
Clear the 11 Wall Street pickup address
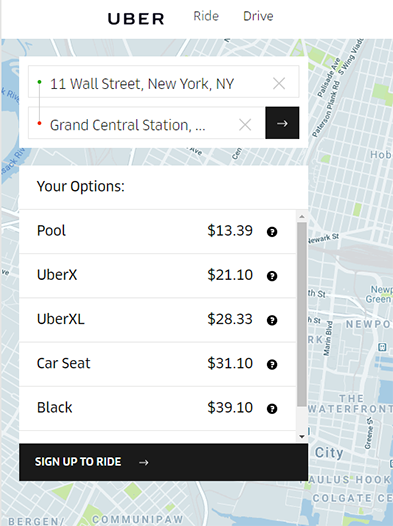279,84
